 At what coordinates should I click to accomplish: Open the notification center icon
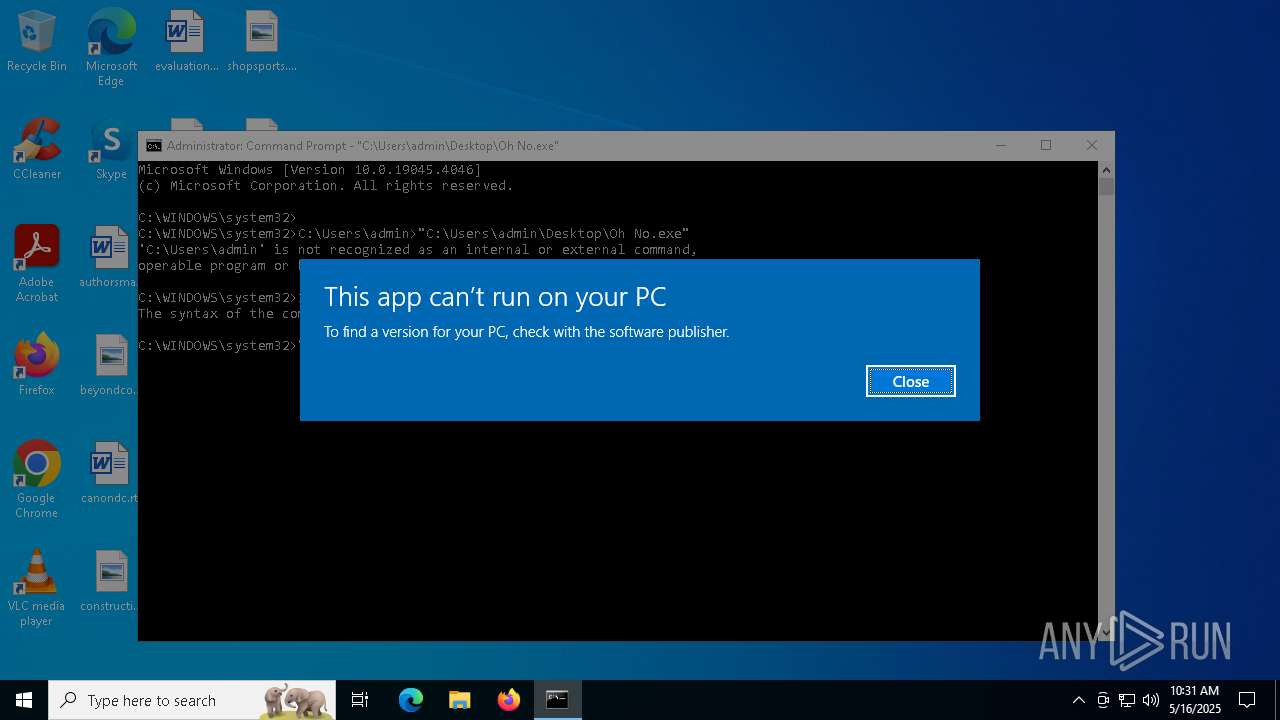pyautogui.click(x=1247, y=700)
